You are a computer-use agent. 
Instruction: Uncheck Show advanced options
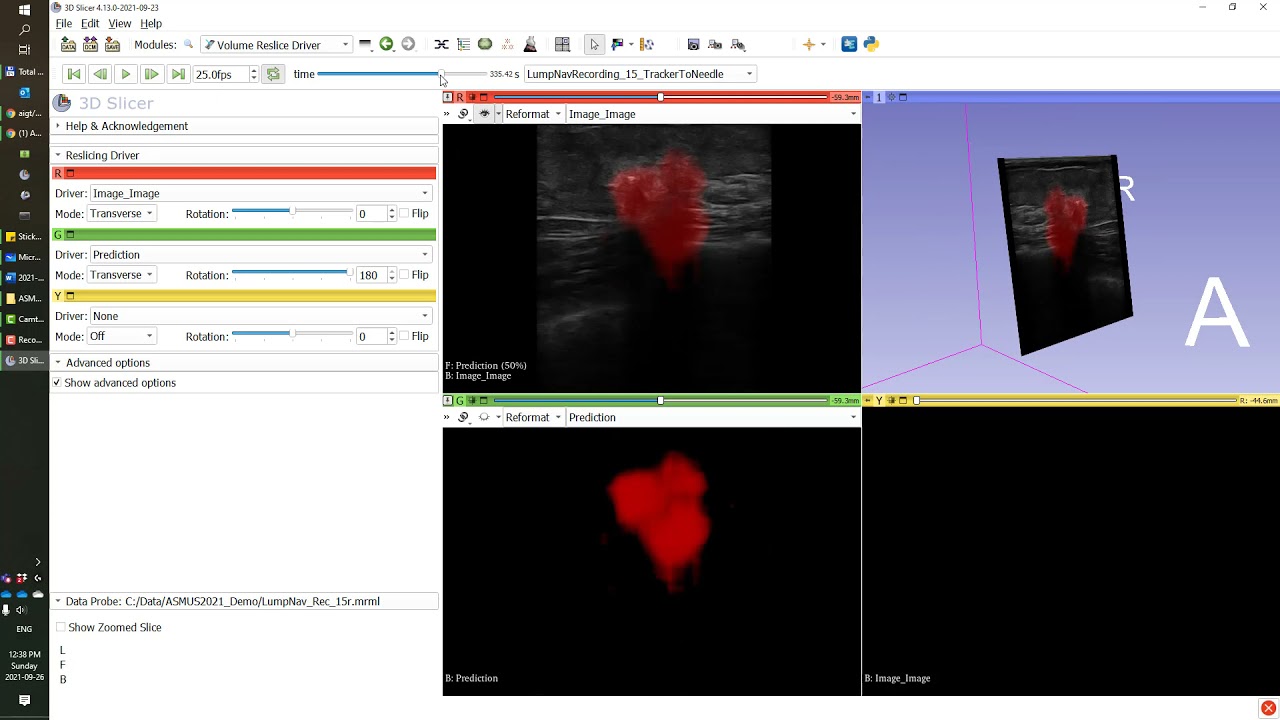(57, 383)
